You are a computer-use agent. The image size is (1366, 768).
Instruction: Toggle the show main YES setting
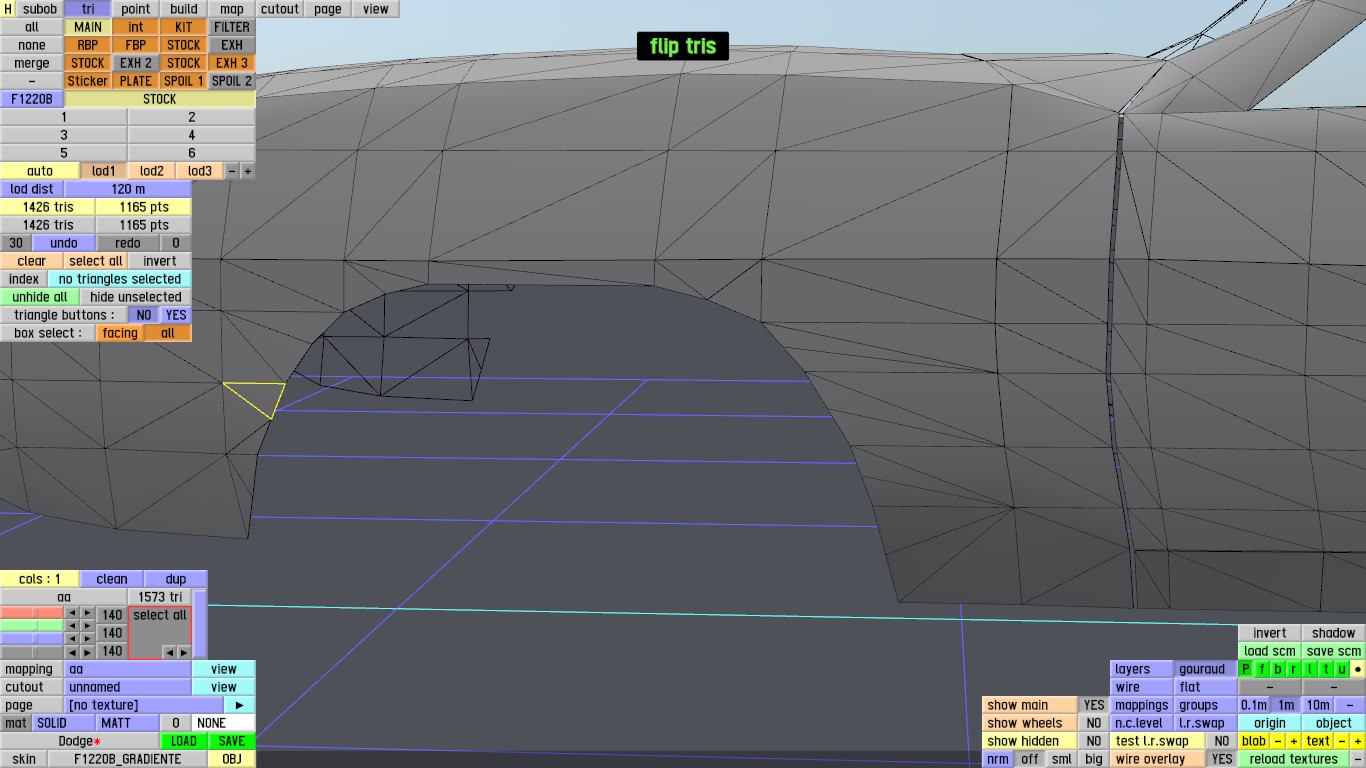pos(1094,705)
